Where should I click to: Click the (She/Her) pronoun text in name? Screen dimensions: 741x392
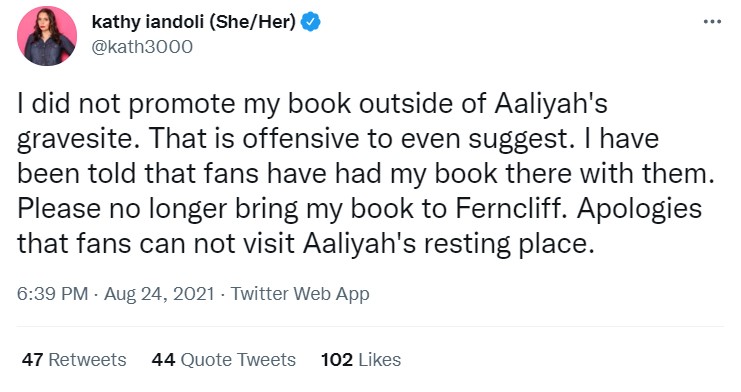coord(252,22)
